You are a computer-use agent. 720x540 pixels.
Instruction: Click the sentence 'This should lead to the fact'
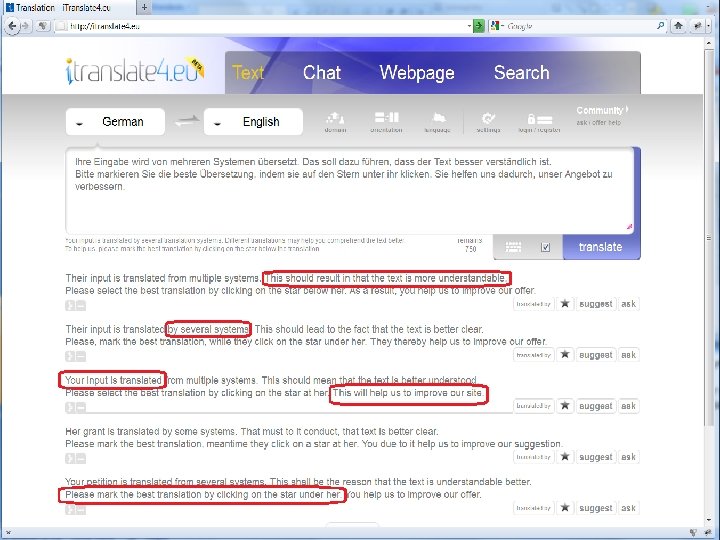coord(369,329)
